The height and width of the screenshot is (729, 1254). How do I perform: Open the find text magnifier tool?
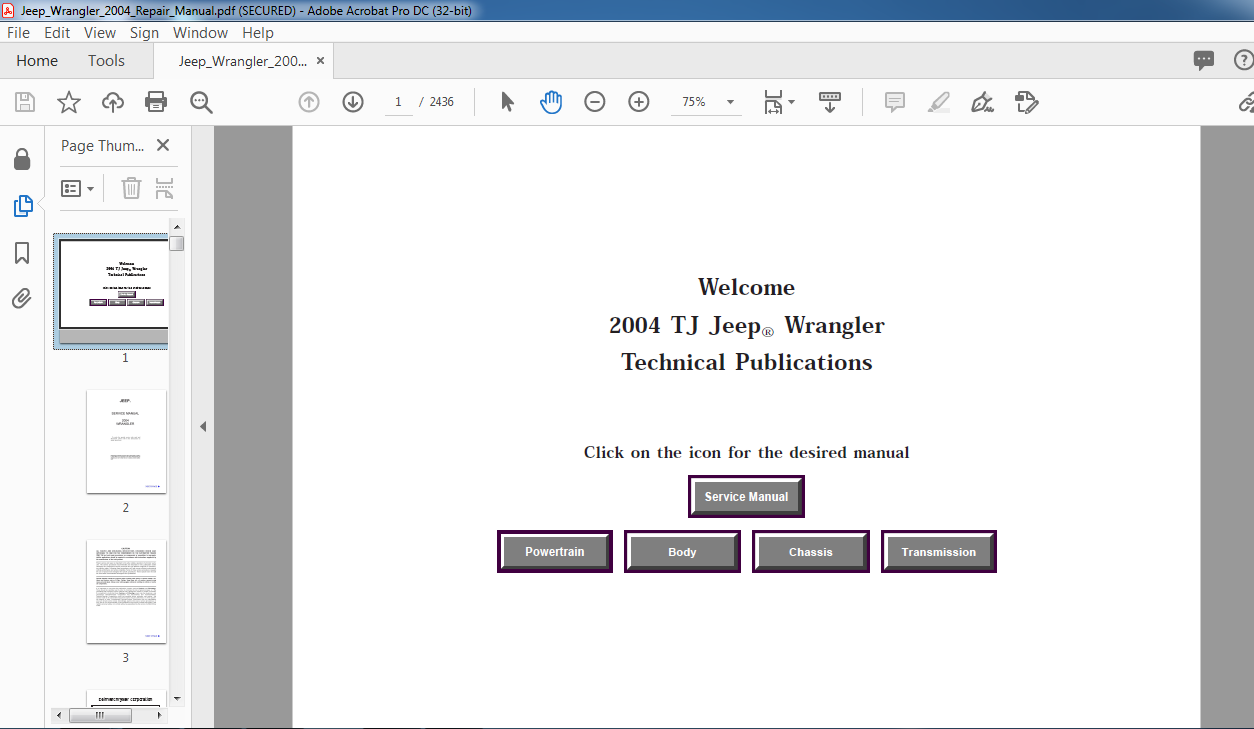201,102
